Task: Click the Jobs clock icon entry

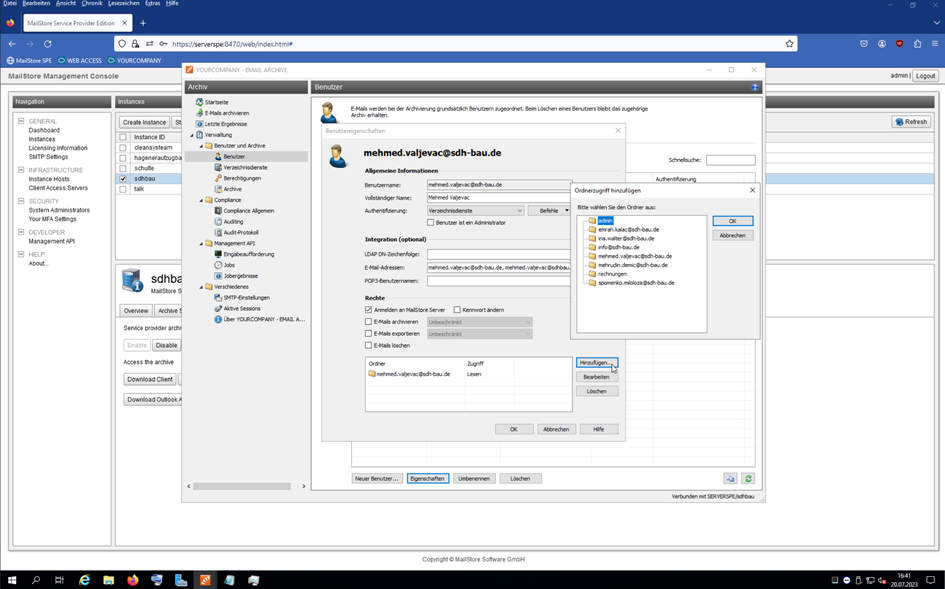Action: [229, 265]
